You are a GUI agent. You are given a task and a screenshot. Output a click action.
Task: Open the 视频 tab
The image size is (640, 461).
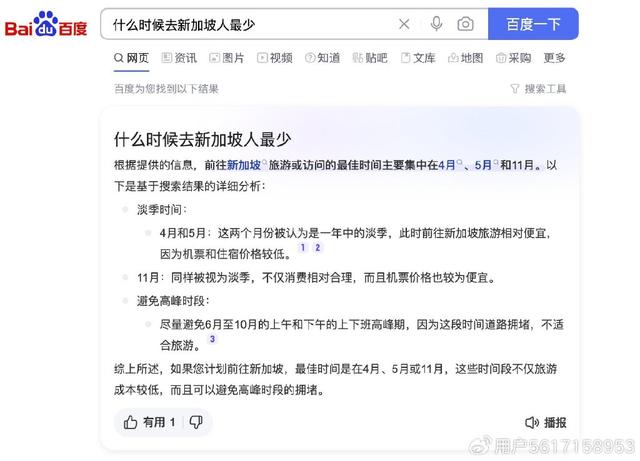[275, 58]
